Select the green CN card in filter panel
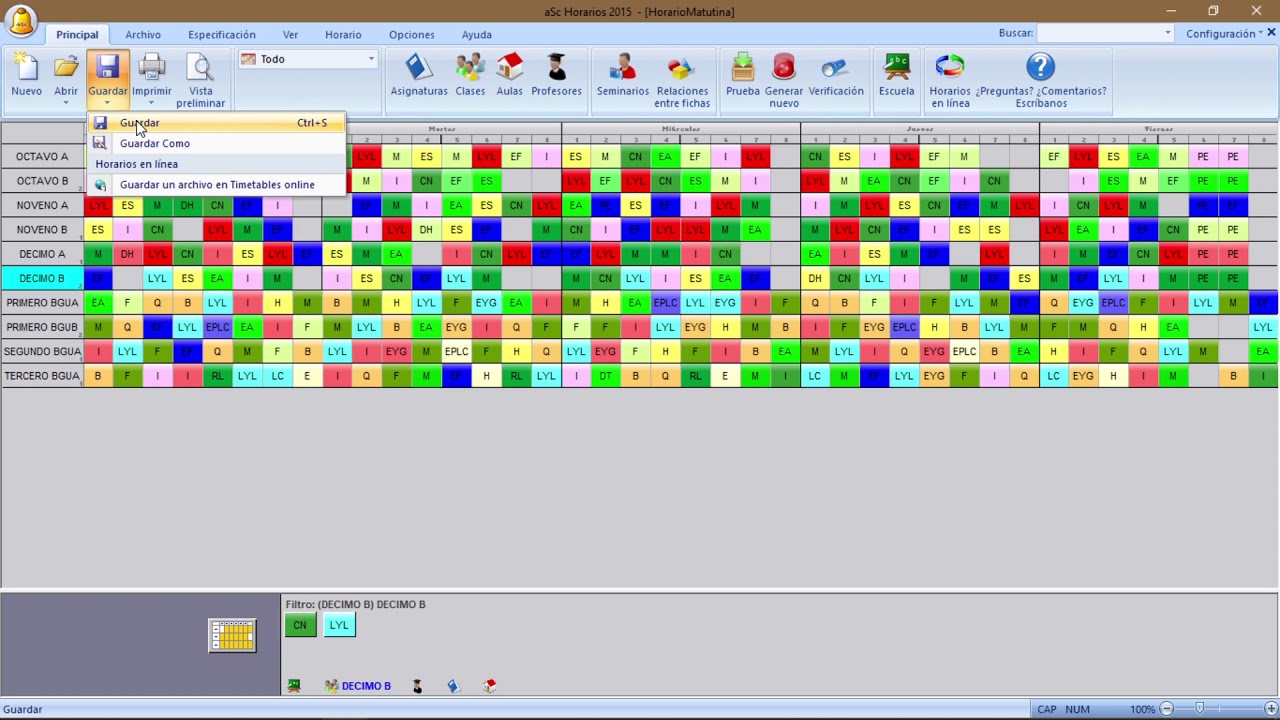 (x=300, y=625)
